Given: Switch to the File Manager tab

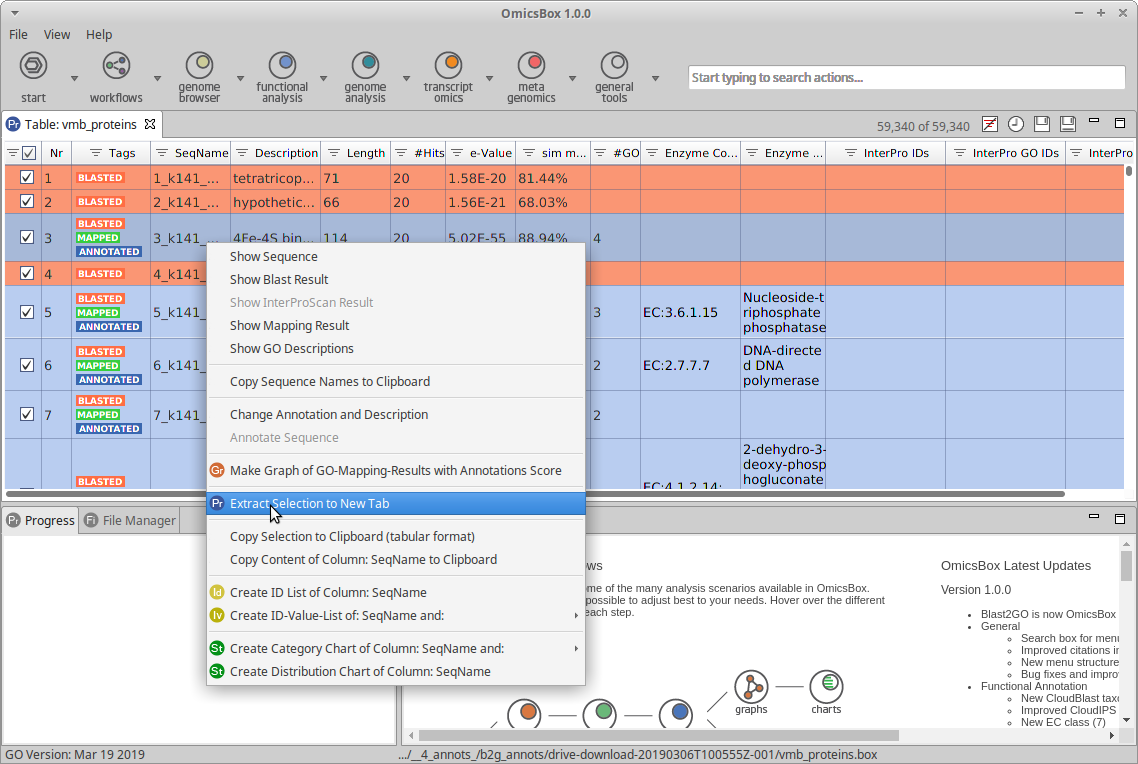Looking at the screenshot, I should (x=138, y=520).
